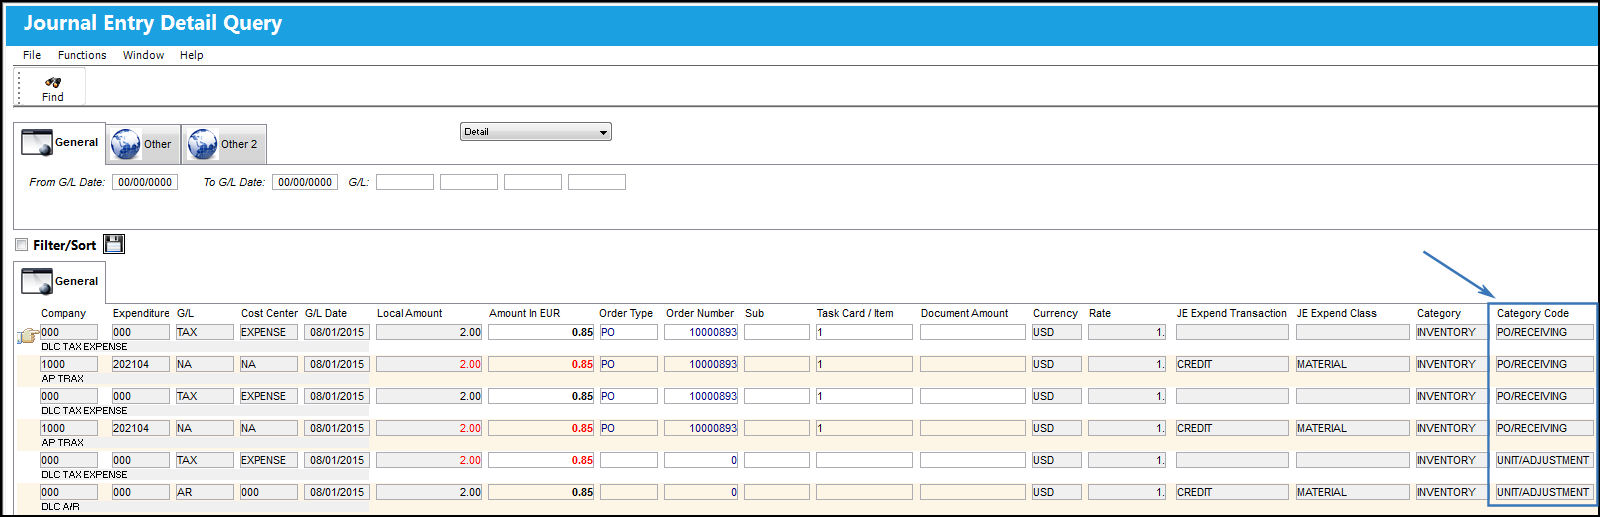The width and height of the screenshot is (1600, 517).
Task: Click the globe icon on Other 2 tab
Action: coord(203,144)
